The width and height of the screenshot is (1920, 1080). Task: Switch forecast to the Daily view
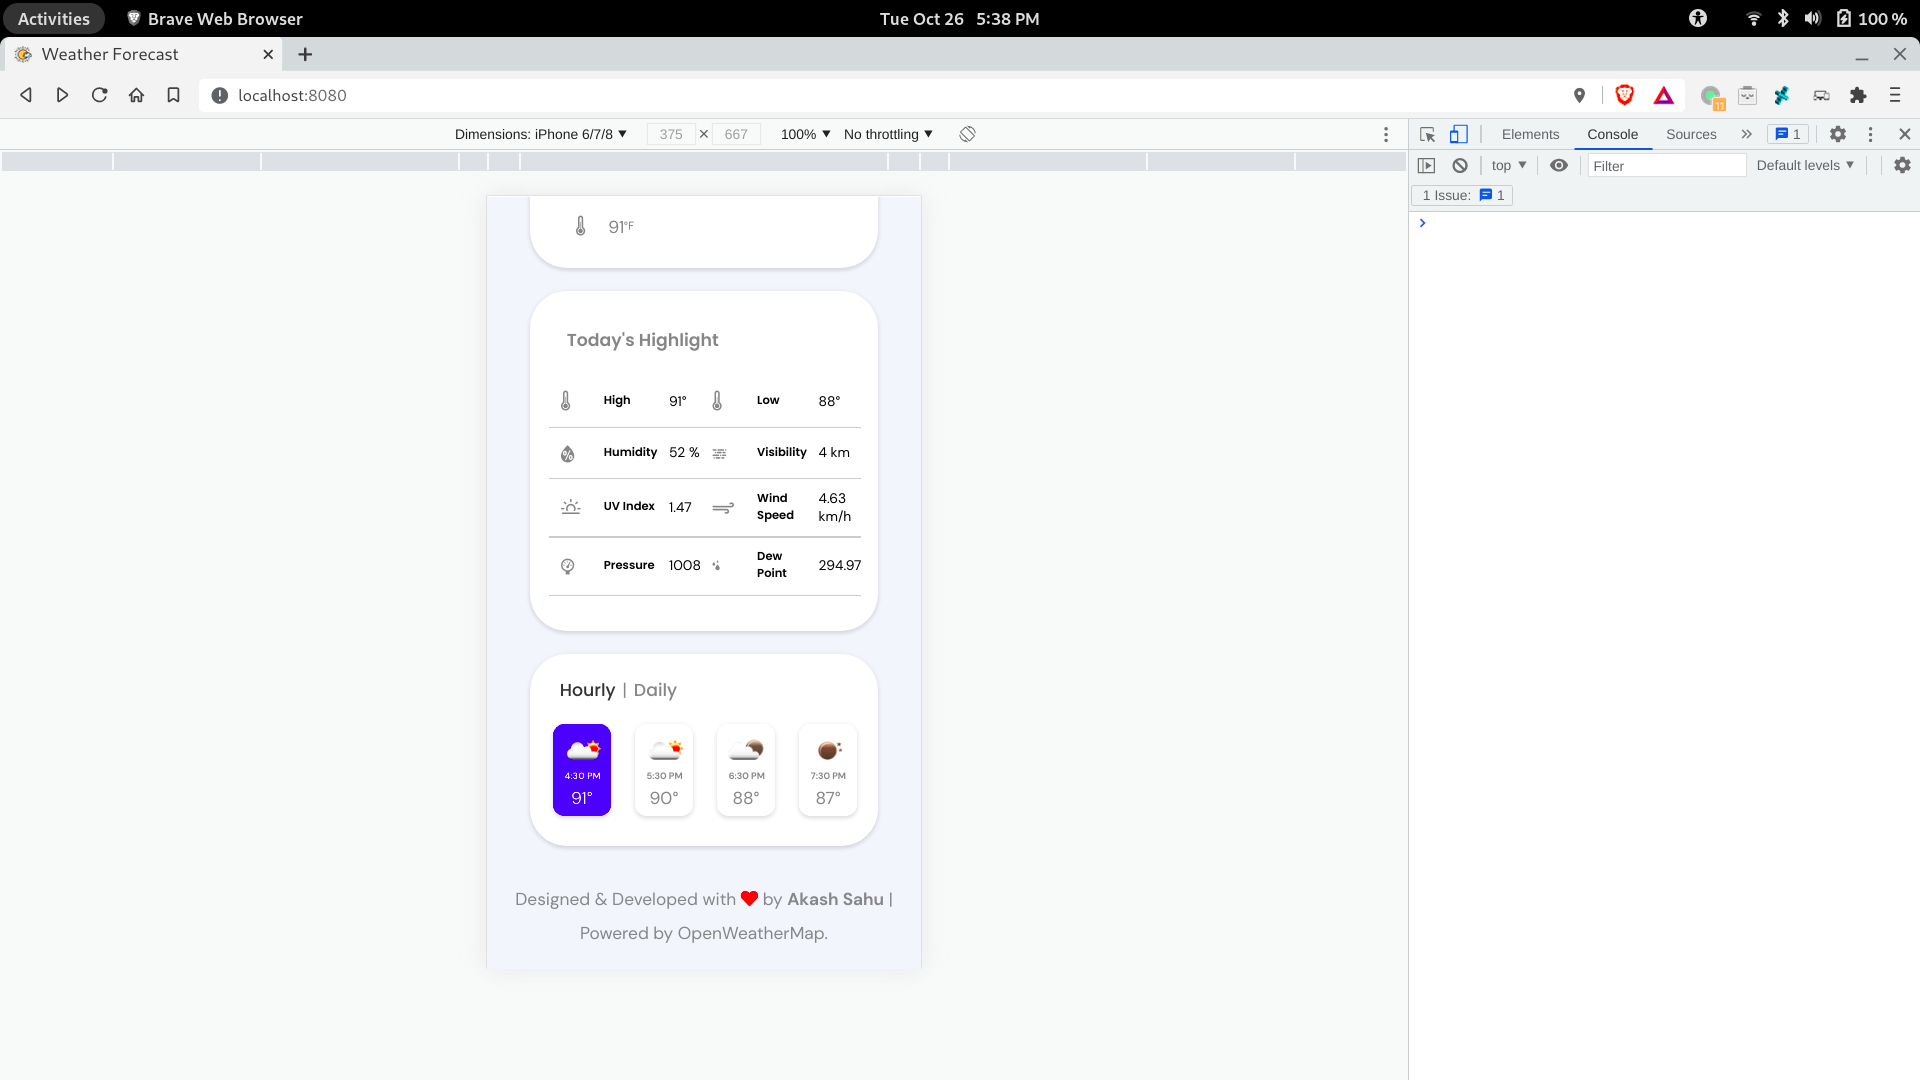[x=655, y=690]
